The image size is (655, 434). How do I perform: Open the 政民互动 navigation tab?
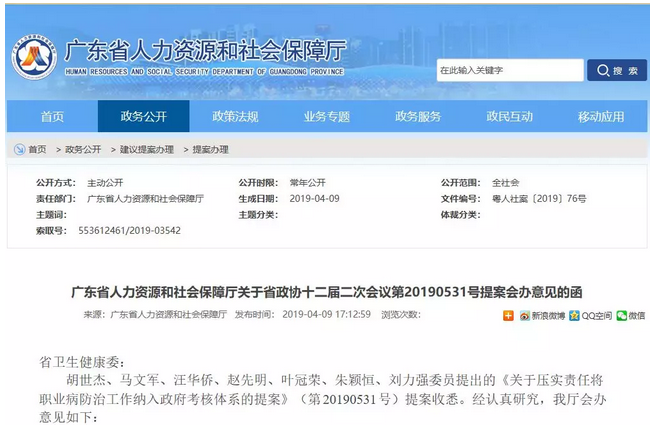(510, 116)
